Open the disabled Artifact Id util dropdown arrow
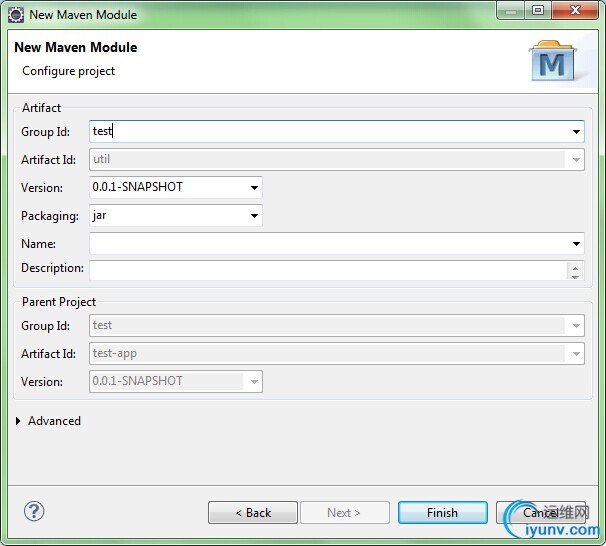606x546 pixels. (x=576, y=160)
